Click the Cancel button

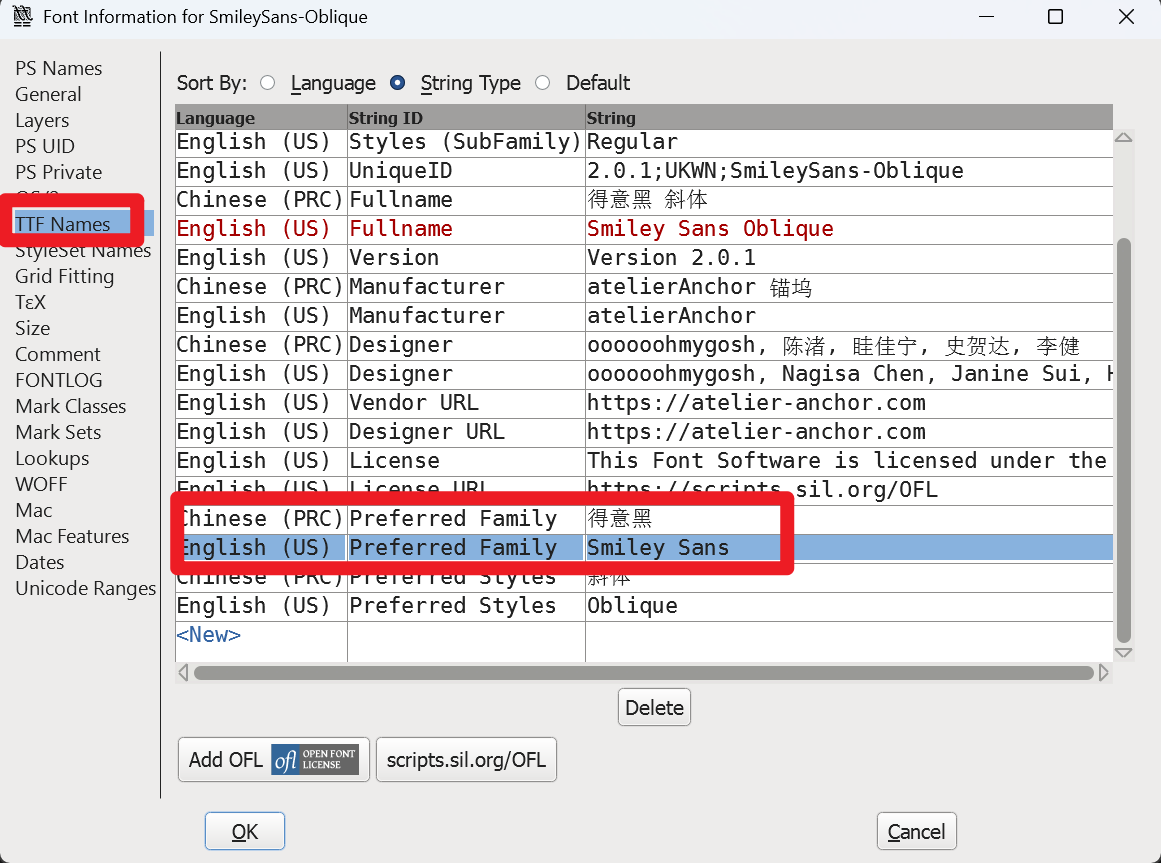point(916,831)
